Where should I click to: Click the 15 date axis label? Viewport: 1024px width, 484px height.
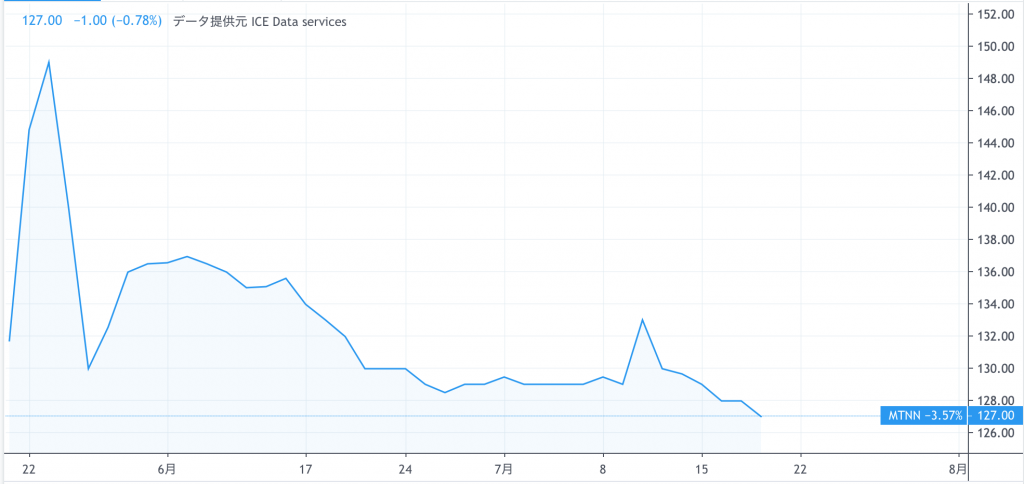[x=701, y=468]
